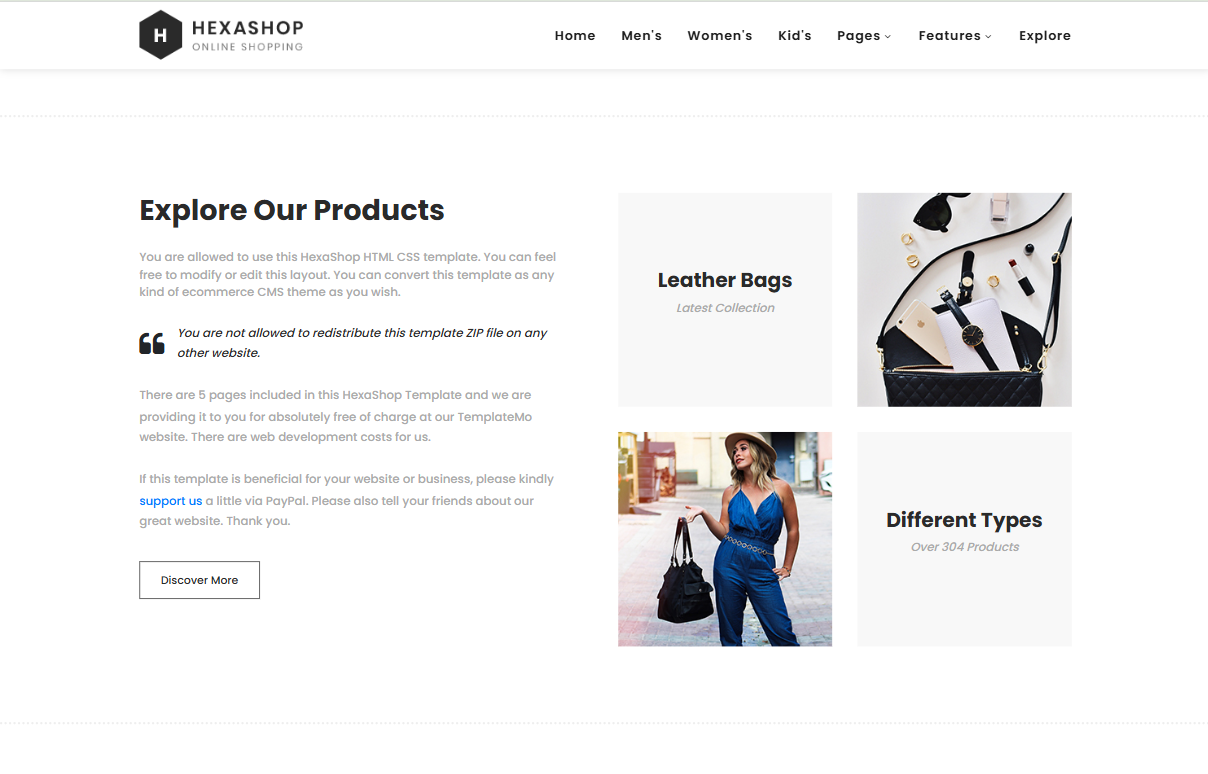1208x774 pixels.
Task: Click the Explore Our Products heading
Action: point(292,210)
